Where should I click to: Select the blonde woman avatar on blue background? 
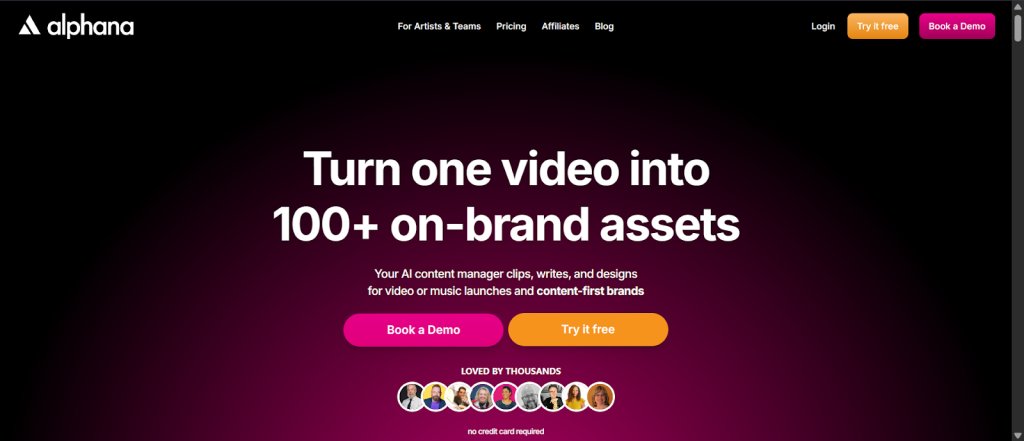[x=483, y=397]
